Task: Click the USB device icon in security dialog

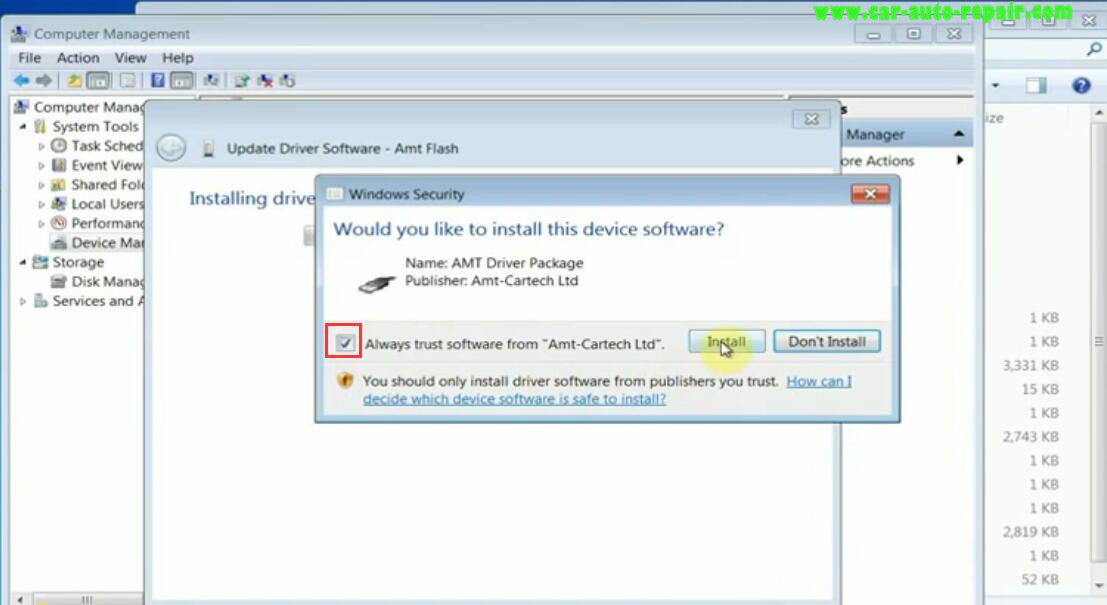Action: coord(377,284)
